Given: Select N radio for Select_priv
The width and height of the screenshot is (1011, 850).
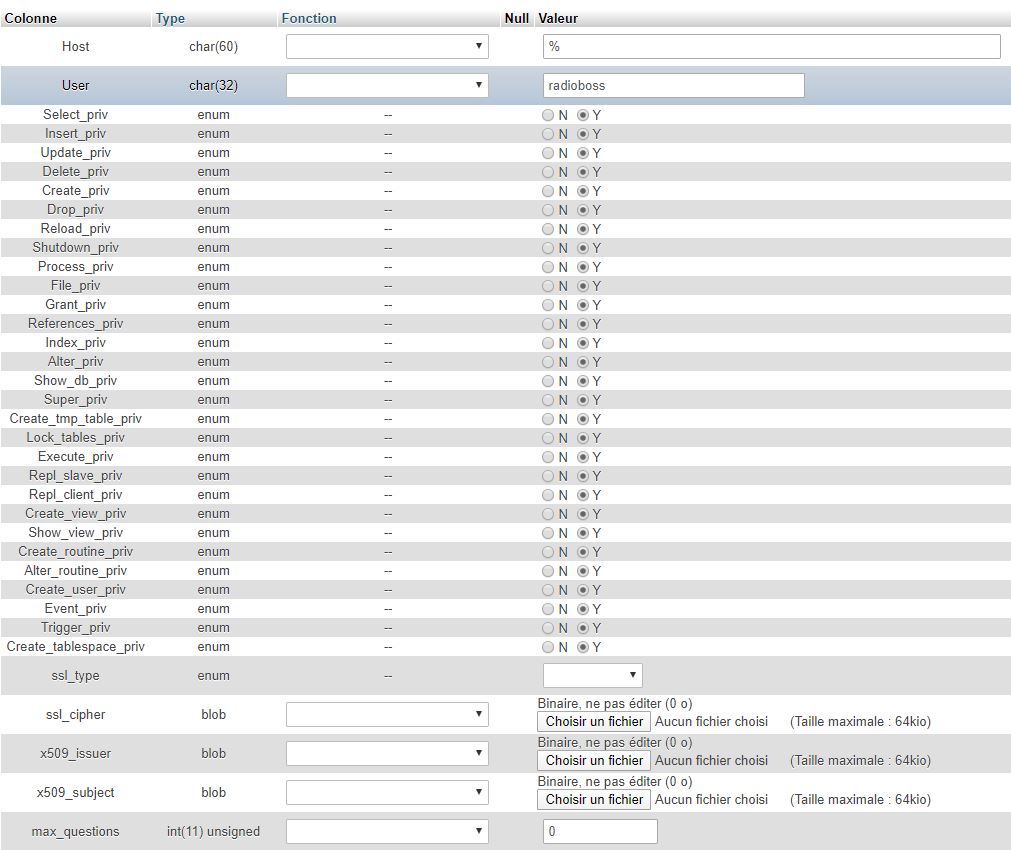Looking at the screenshot, I should coord(548,115).
